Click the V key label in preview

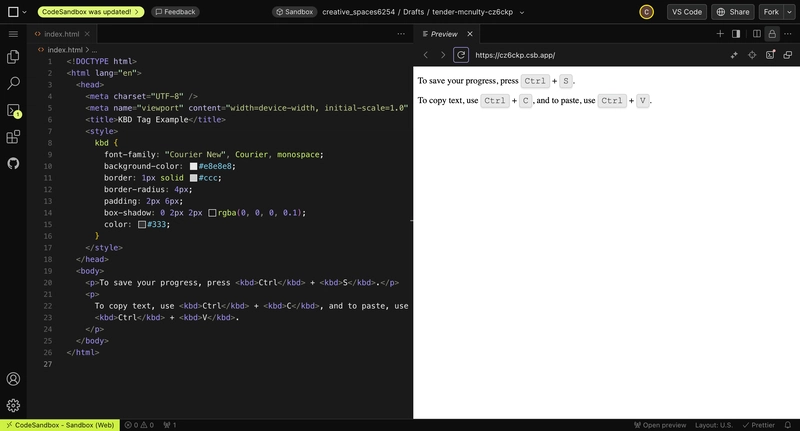pyautogui.click(x=643, y=100)
